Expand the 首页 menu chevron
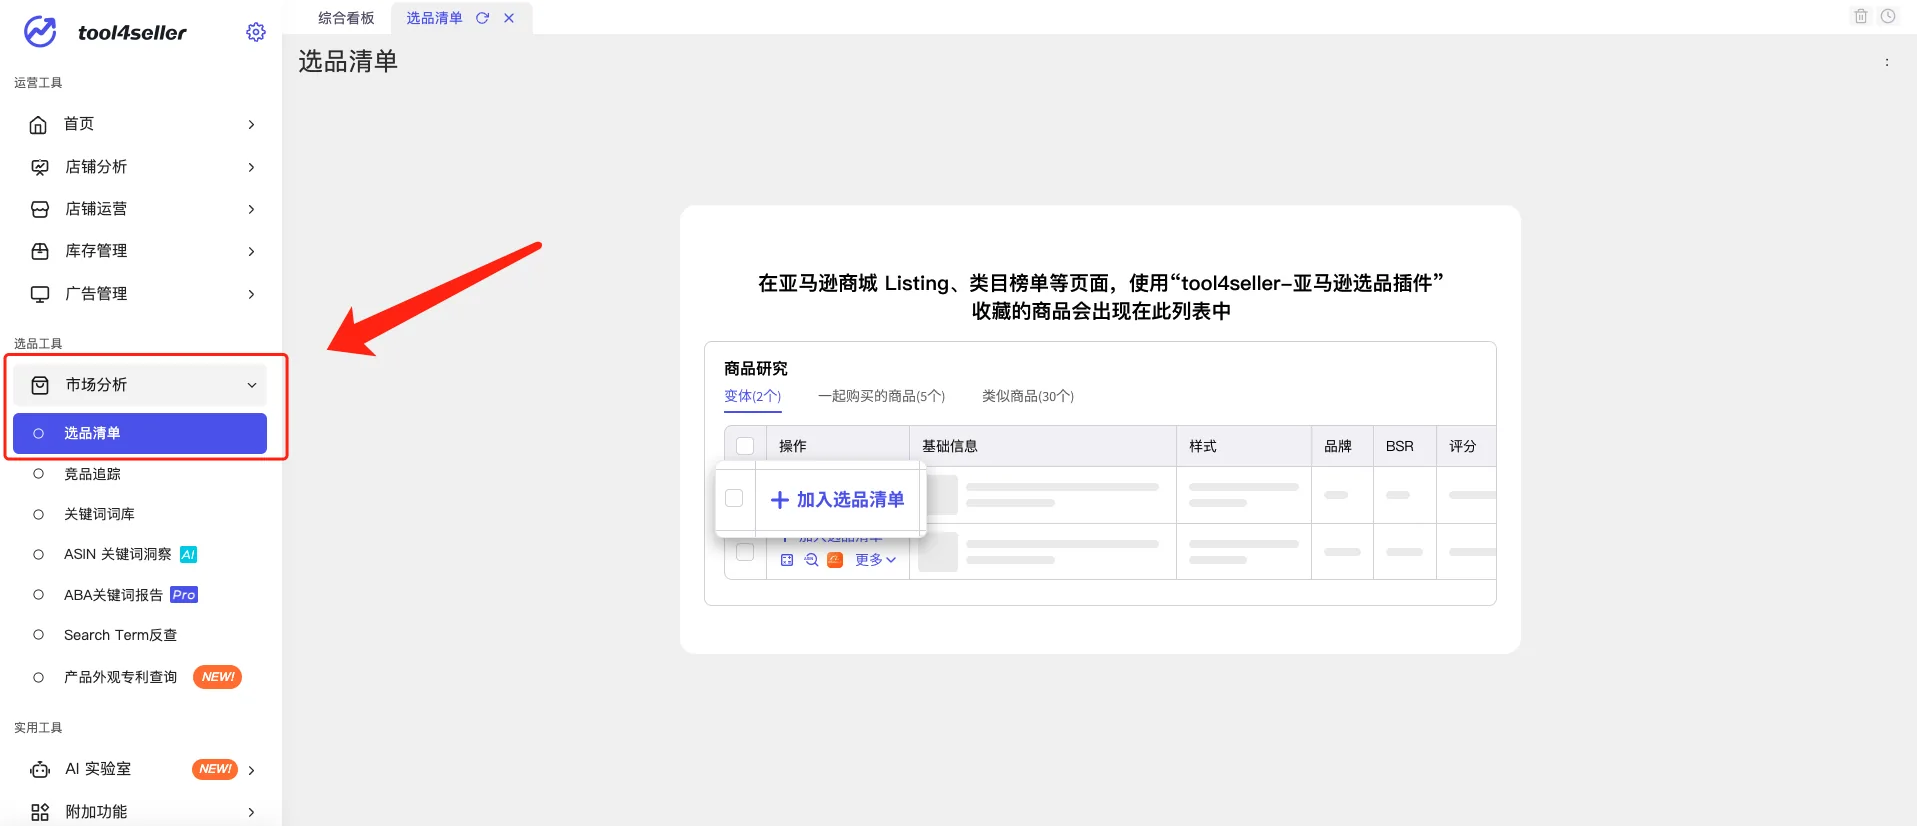The image size is (1917, 826). tap(251, 125)
